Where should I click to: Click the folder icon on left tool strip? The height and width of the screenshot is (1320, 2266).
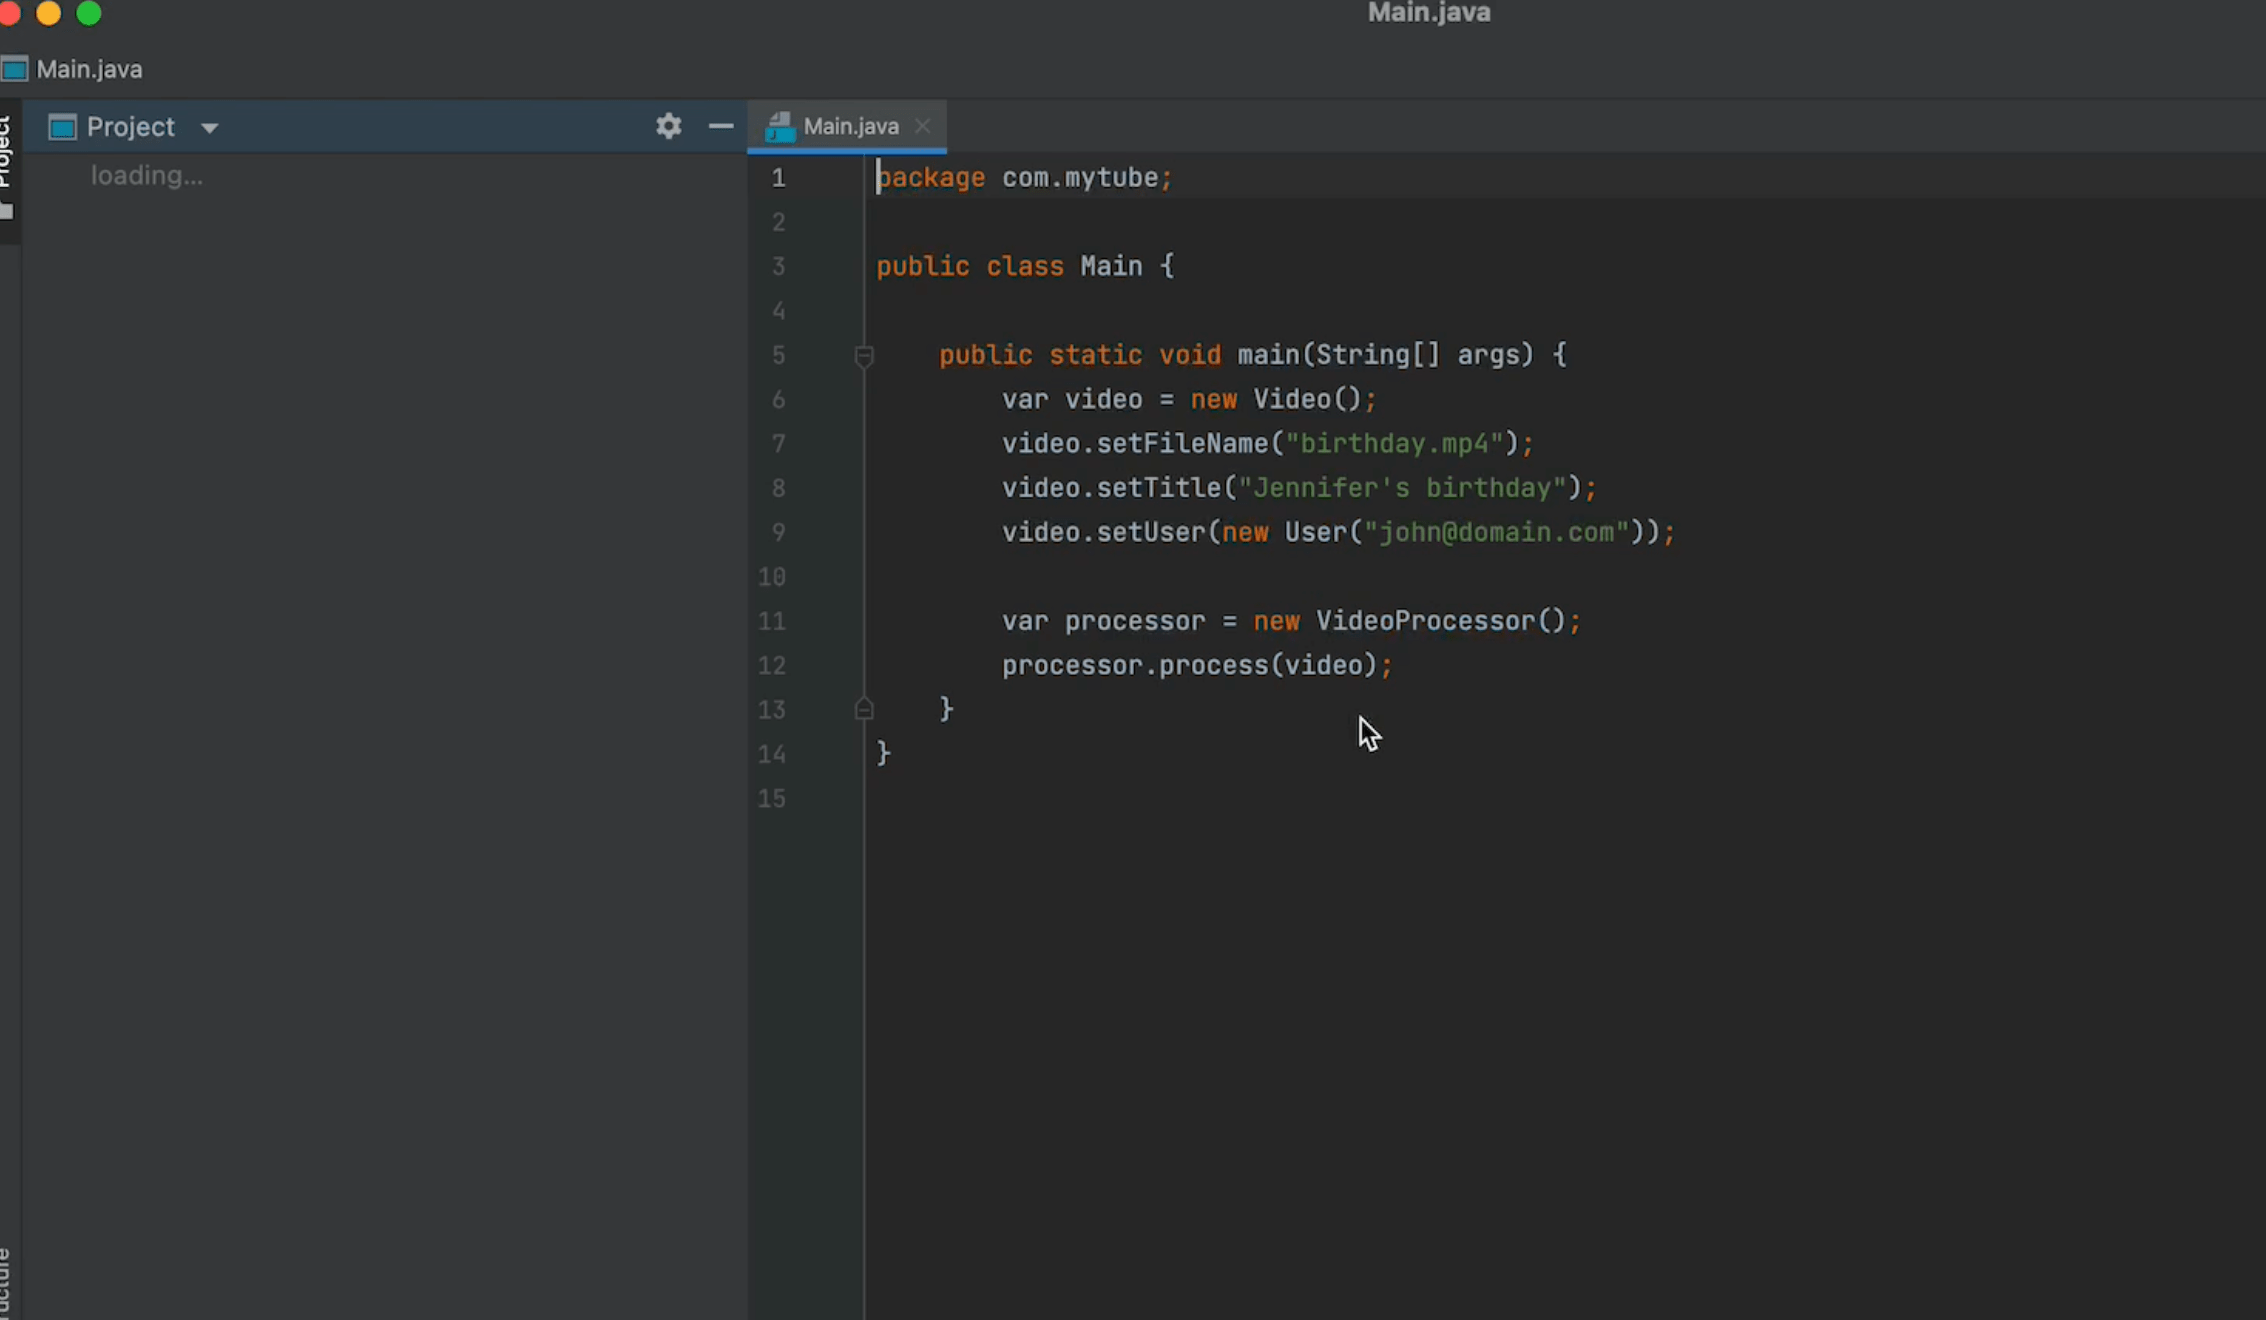(x=6, y=211)
